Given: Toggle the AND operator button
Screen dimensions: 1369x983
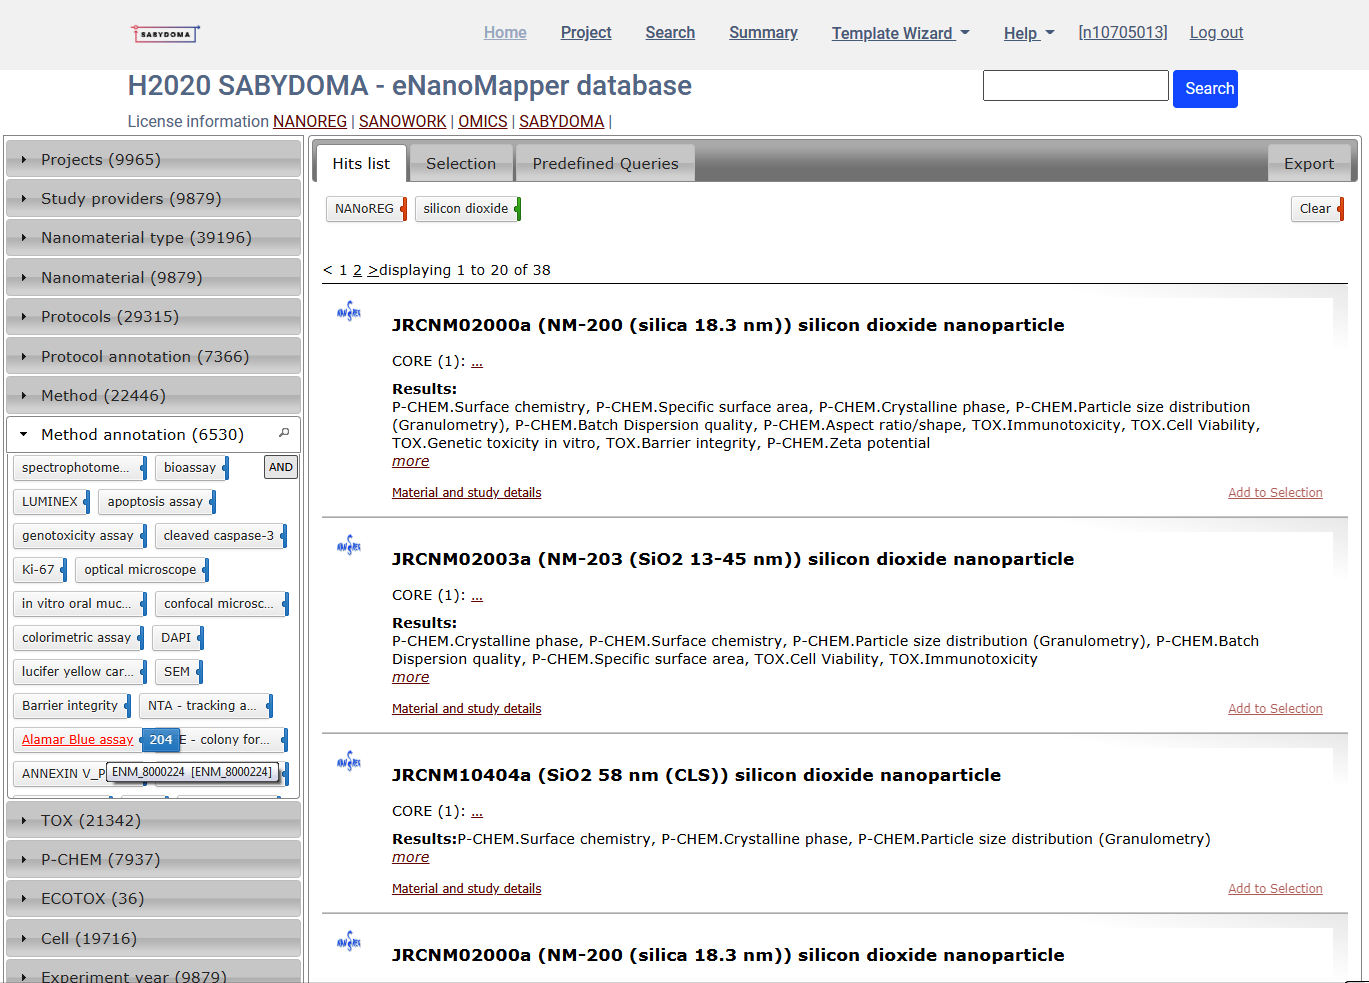Looking at the screenshot, I should [x=281, y=467].
